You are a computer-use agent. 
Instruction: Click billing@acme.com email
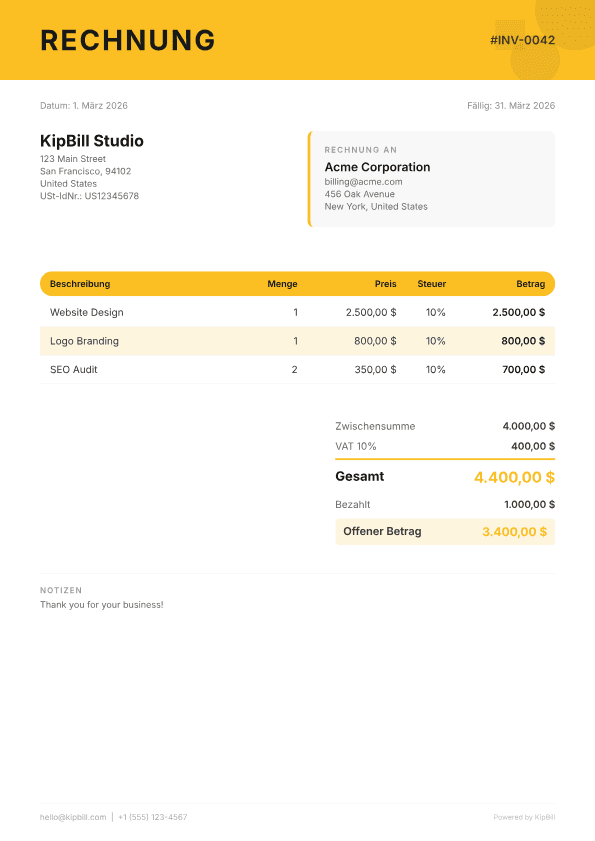pyautogui.click(x=363, y=182)
